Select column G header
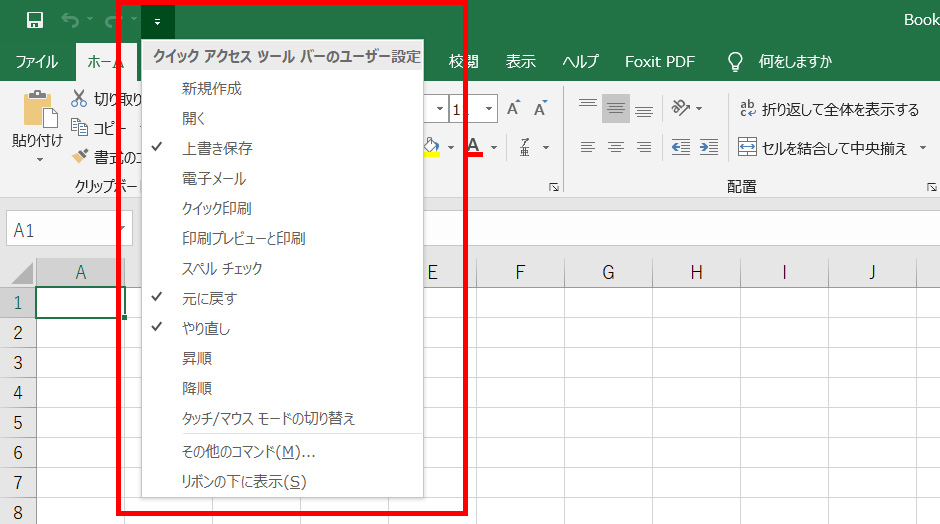940x524 pixels. tap(608, 273)
